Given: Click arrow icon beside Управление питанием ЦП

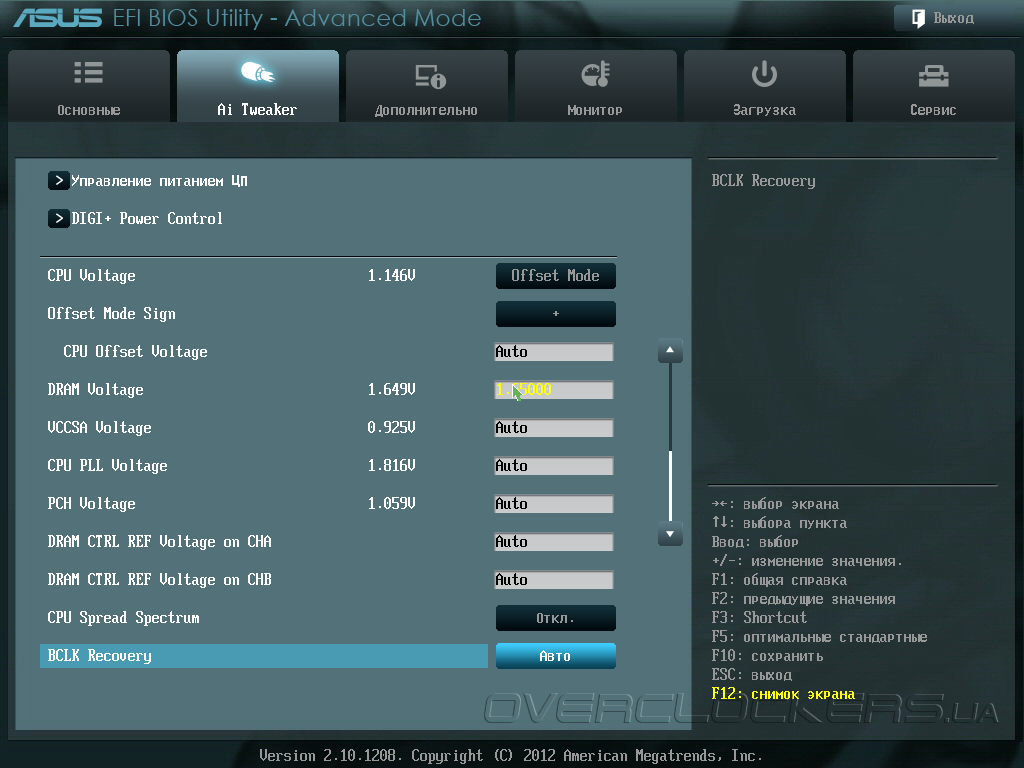Looking at the screenshot, I should [59, 181].
